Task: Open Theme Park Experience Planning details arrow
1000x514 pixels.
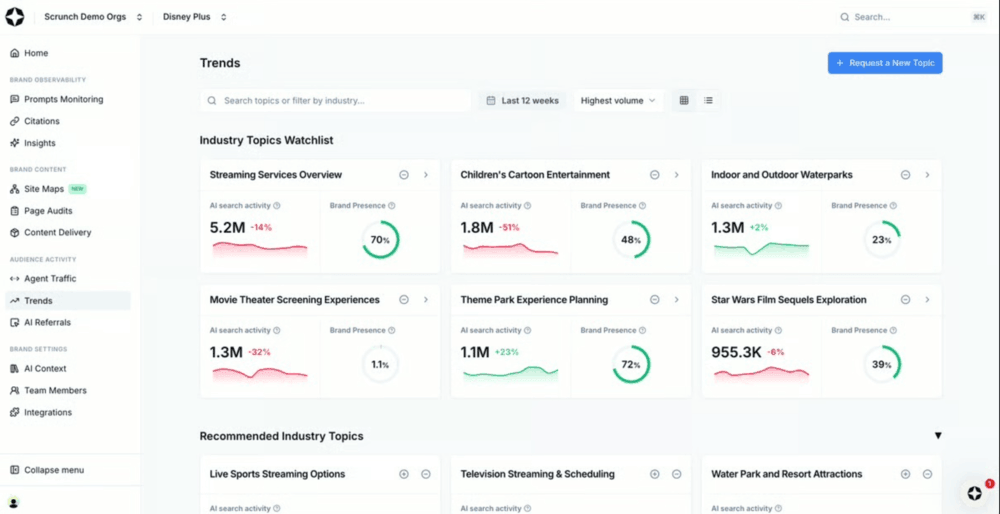Action: (x=676, y=300)
